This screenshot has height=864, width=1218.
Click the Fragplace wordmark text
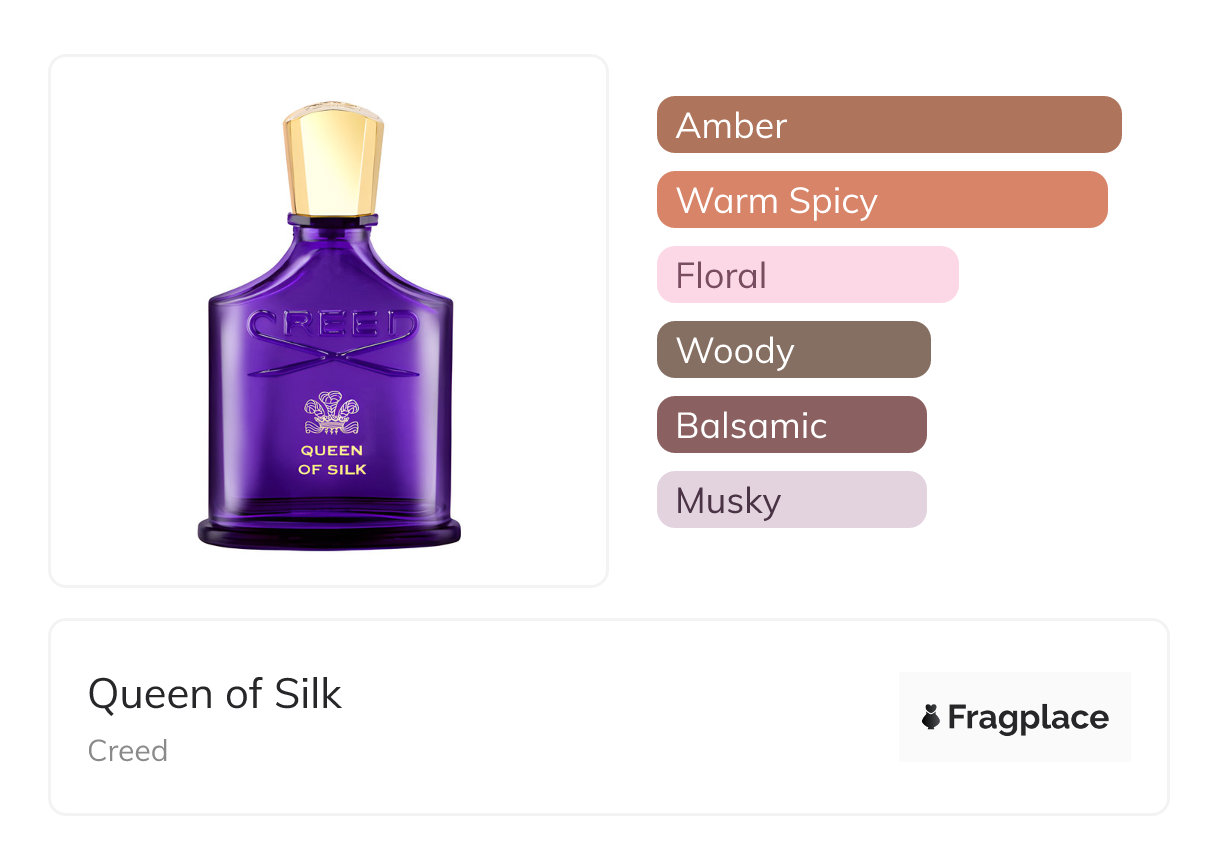[1028, 717]
